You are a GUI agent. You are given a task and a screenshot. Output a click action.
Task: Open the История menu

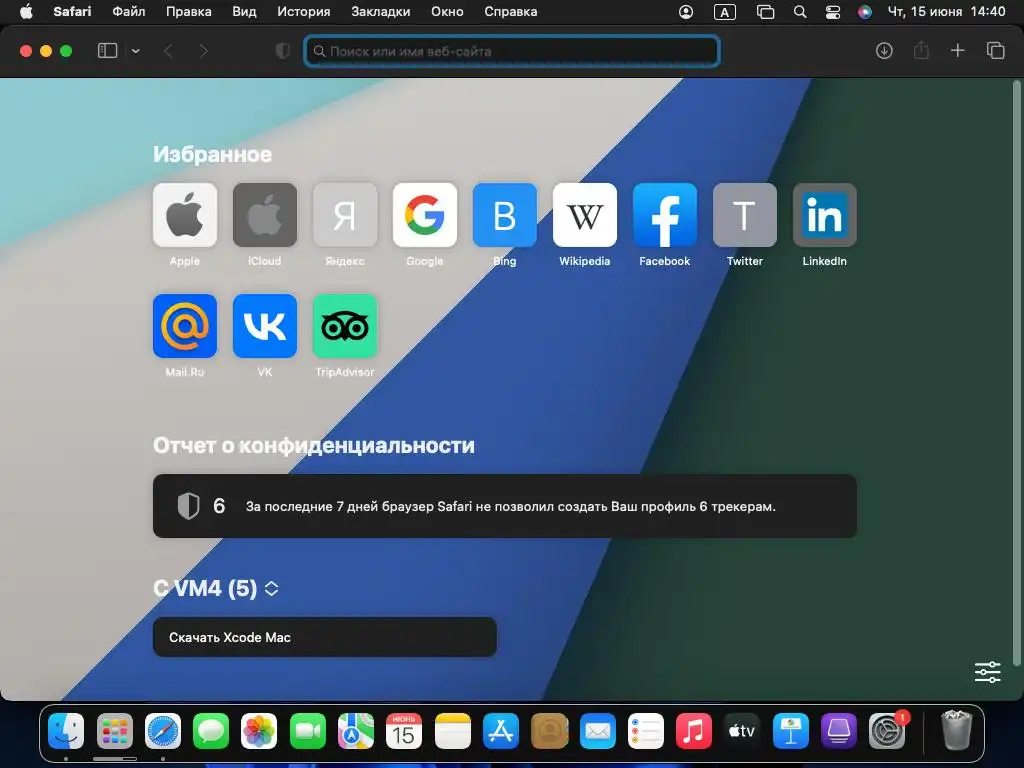tap(304, 12)
